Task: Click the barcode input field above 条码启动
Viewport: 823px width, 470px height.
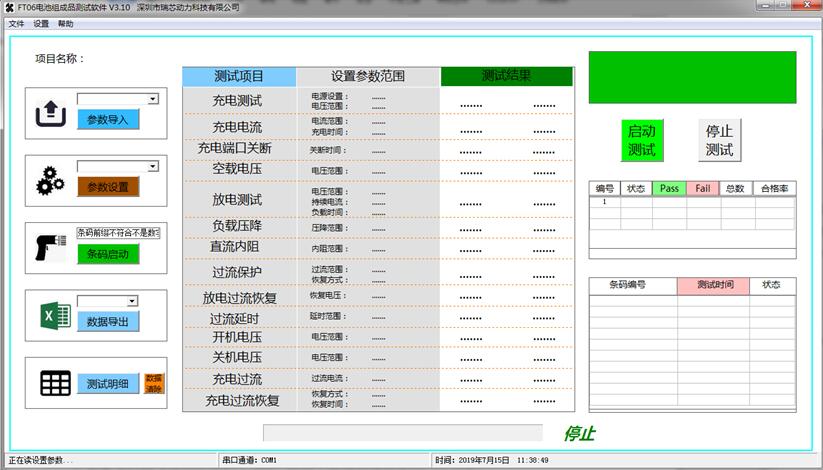Action: pos(118,233)
